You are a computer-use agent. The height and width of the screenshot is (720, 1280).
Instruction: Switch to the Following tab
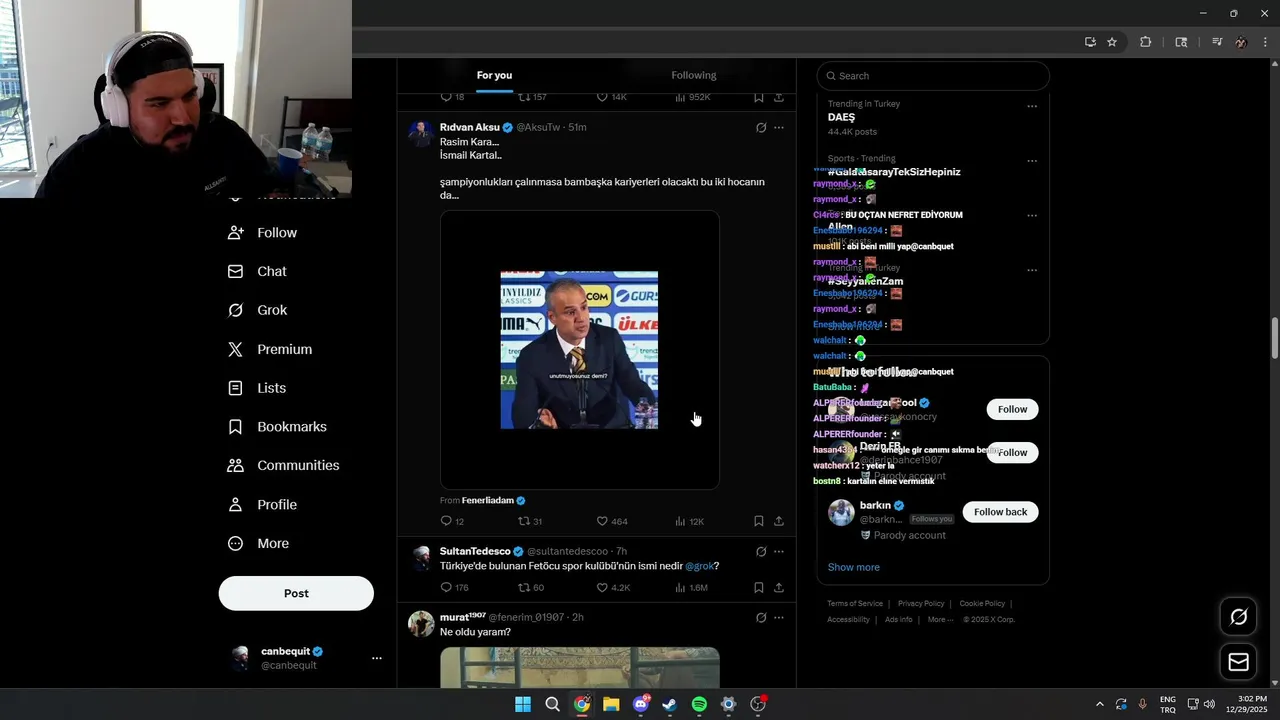[x=694, y=76]
